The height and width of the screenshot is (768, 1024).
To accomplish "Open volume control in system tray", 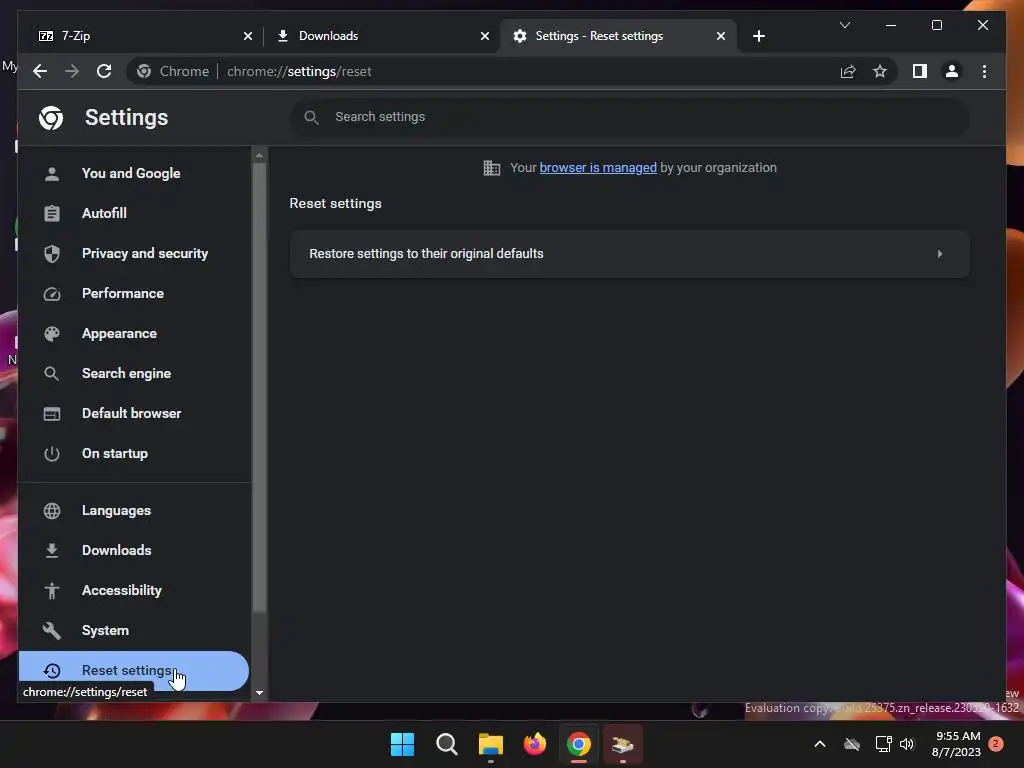I will click(x=907, y=744).
